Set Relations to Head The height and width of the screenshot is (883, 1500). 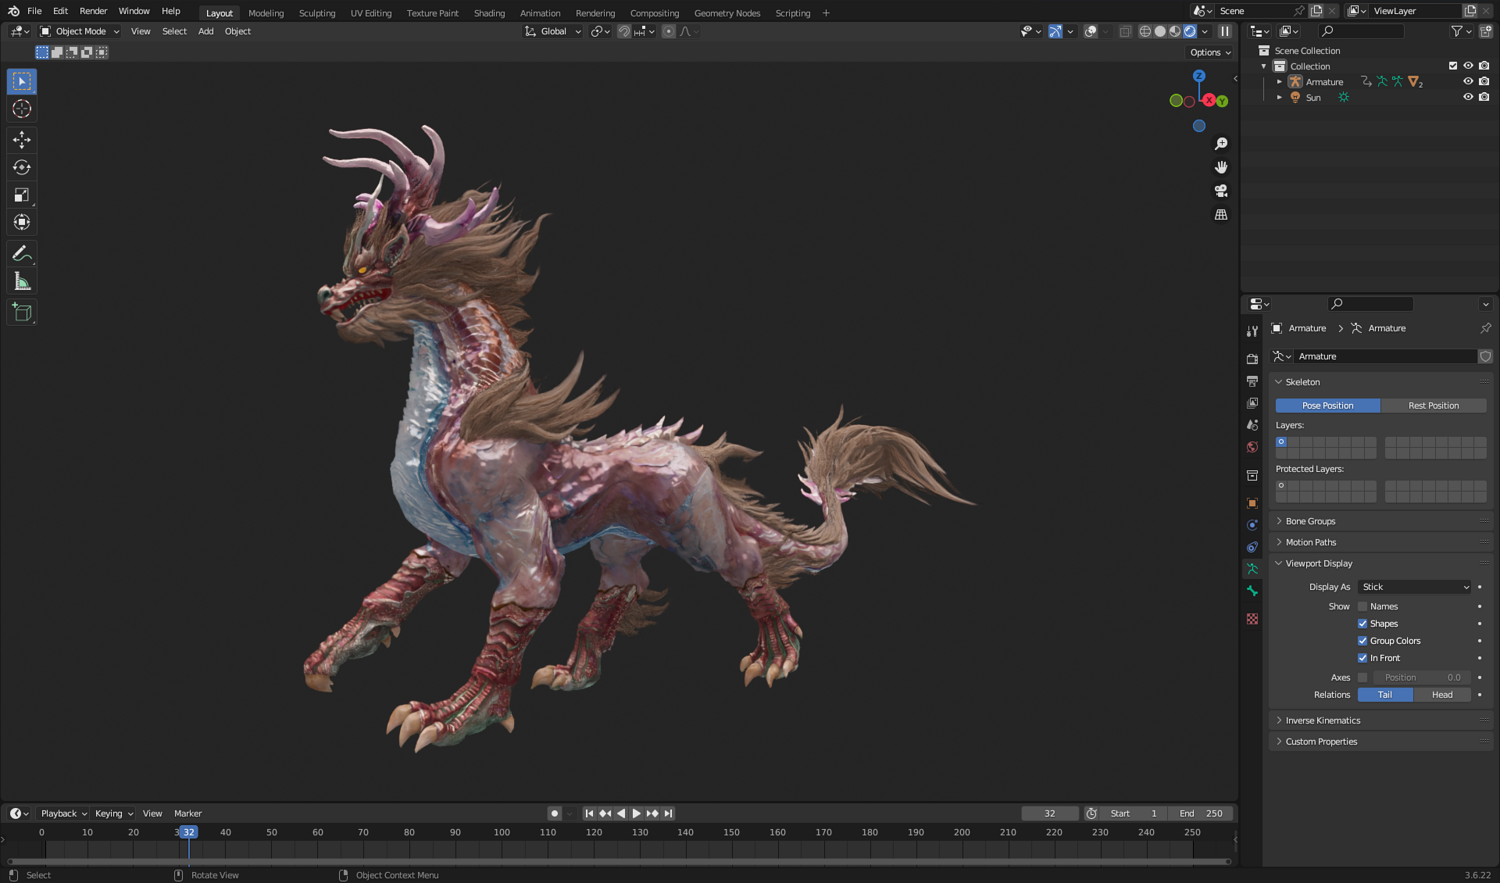[1442, 695]
